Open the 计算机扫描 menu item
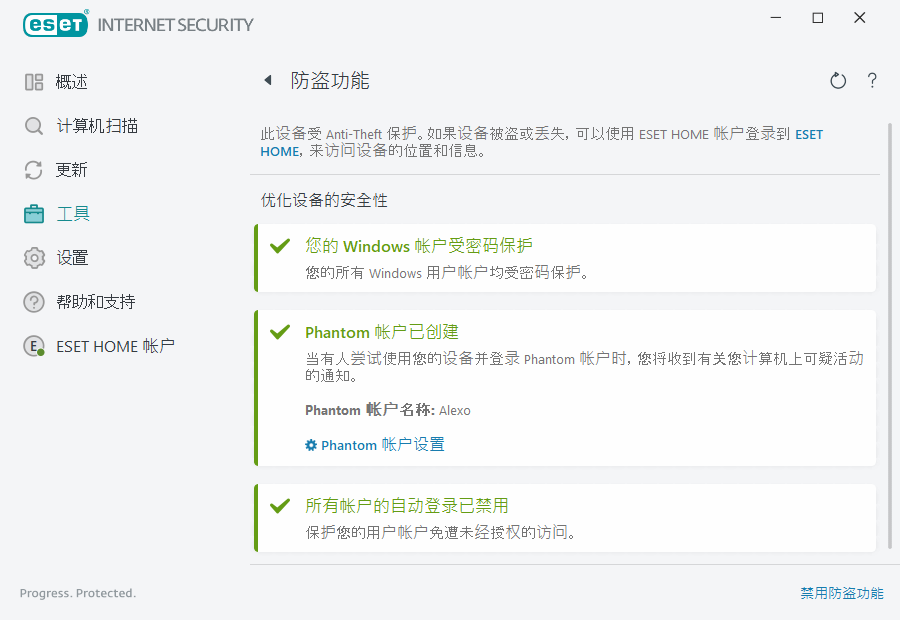 point(97,126)
